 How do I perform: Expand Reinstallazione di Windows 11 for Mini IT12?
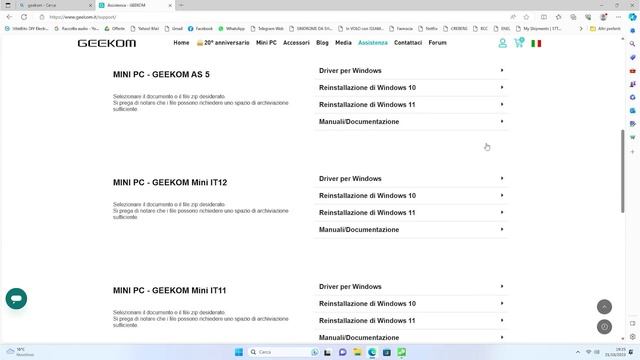[411, 213]
